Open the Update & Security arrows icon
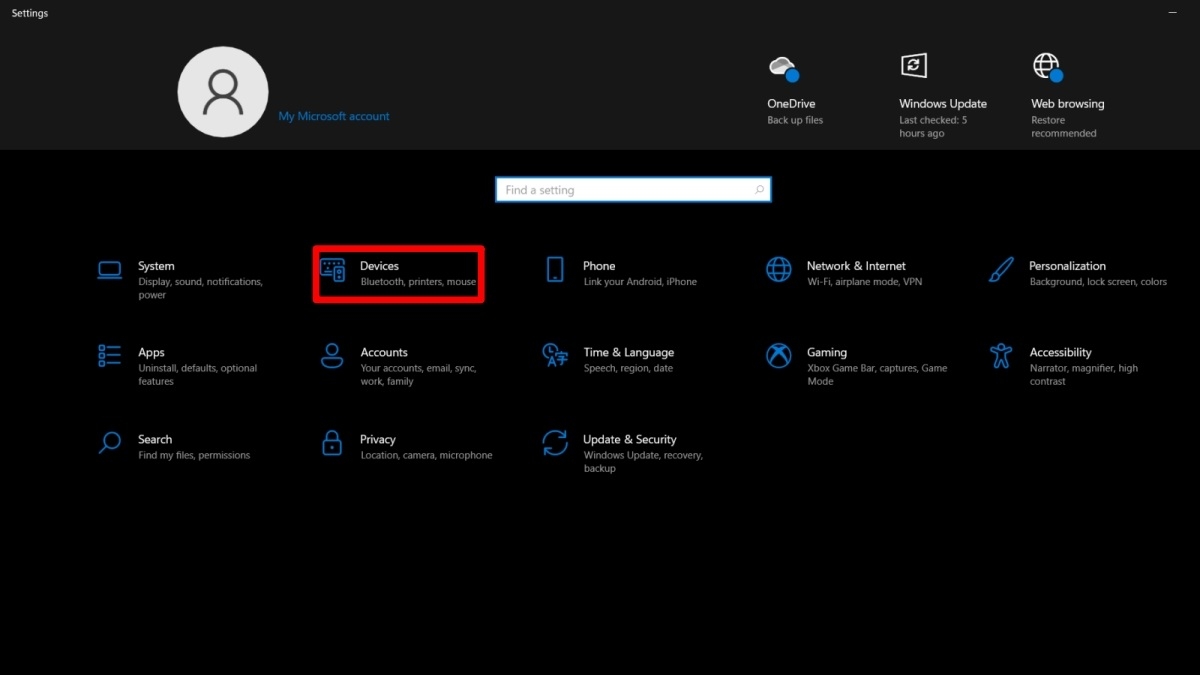The width and height of the screenshot is (1200, 675). [x=555, y=442]
